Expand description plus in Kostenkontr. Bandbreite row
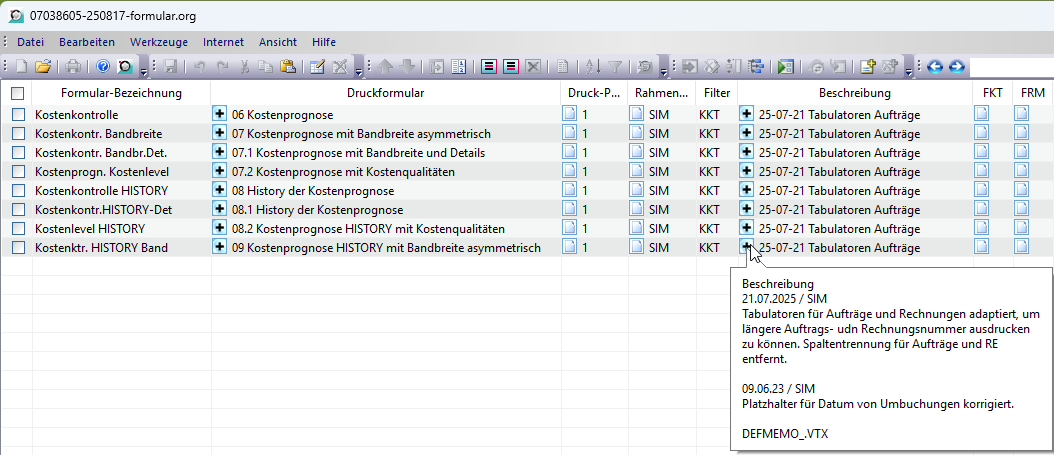This screenshot has height=455, width=1054. (x=746, y=133)
